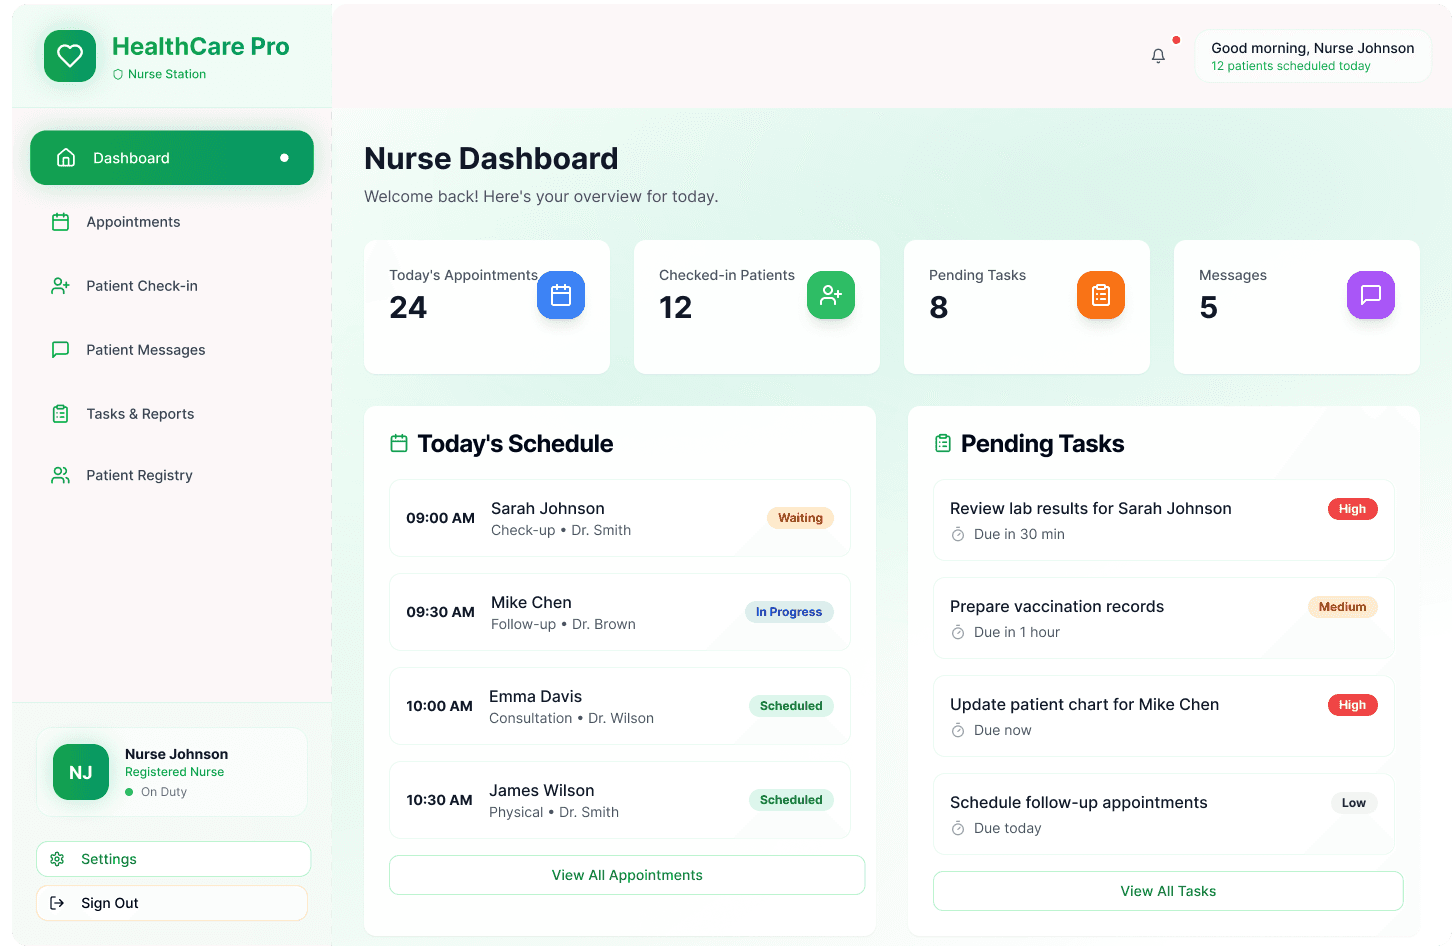Open James Wilson 10:30 AM appointment
1452x946 pixels.
[620, 800]
